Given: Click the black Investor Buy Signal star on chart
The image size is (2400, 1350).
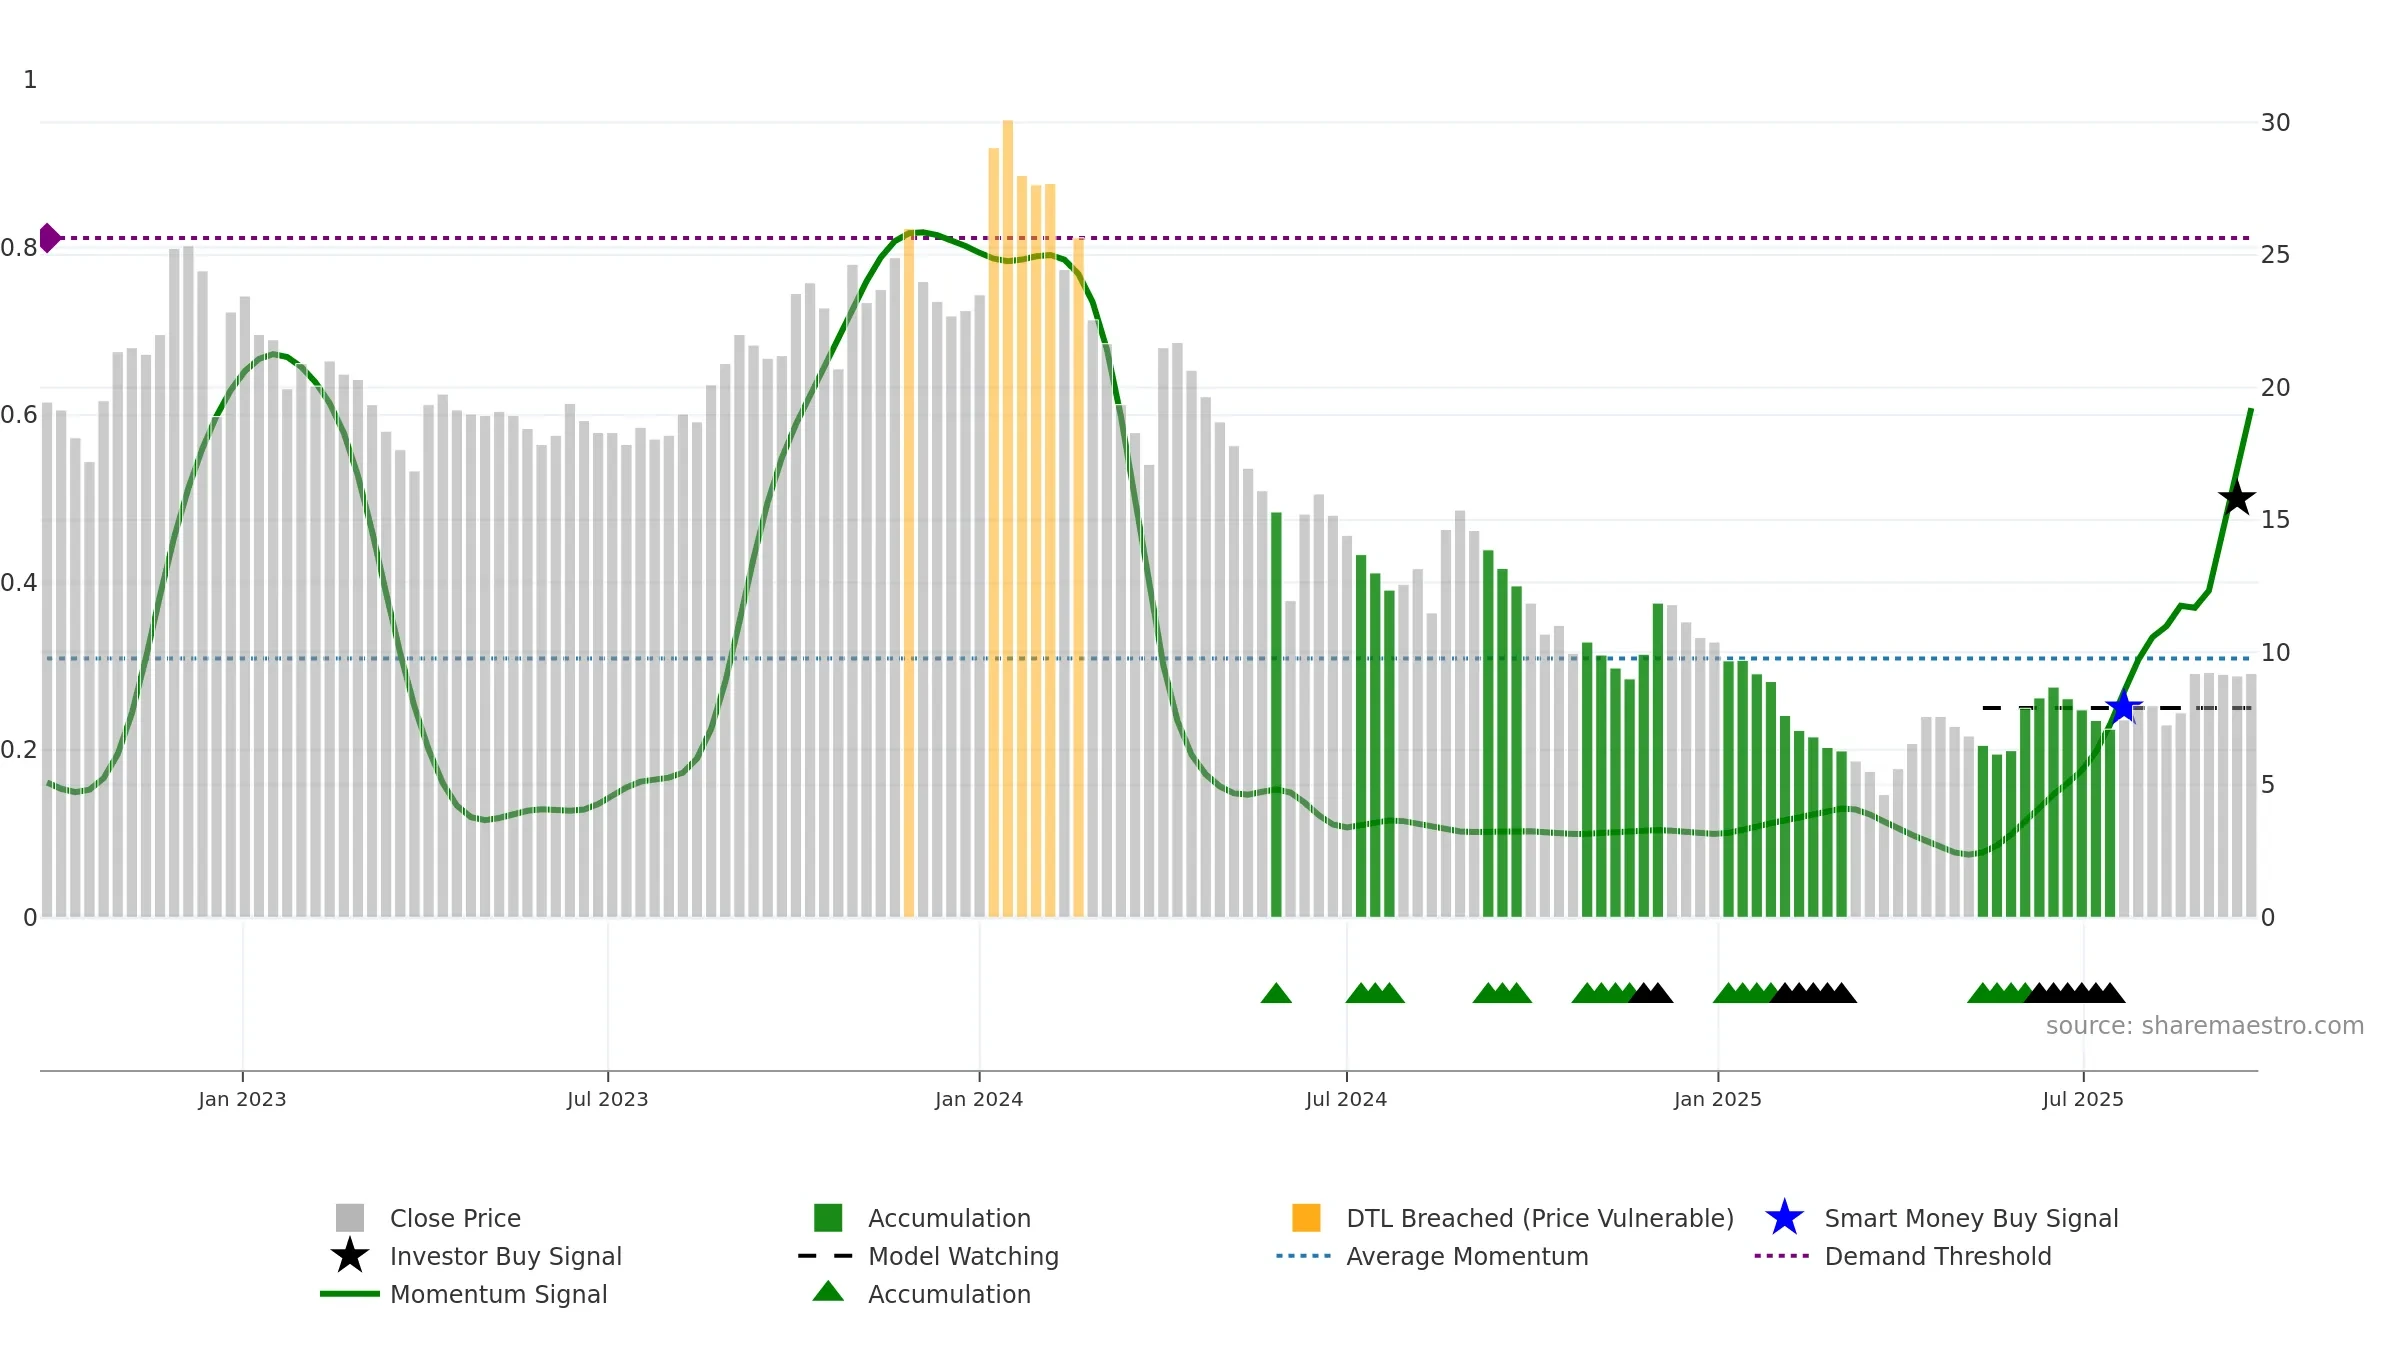Looking at the screenshot, I should (x=2237, y=497).
